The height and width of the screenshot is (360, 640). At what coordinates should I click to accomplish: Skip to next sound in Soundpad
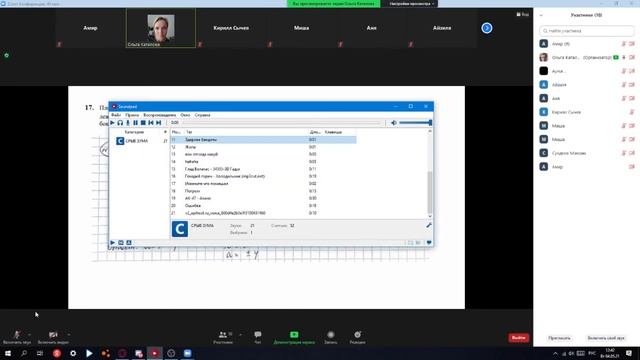[159, 122]
